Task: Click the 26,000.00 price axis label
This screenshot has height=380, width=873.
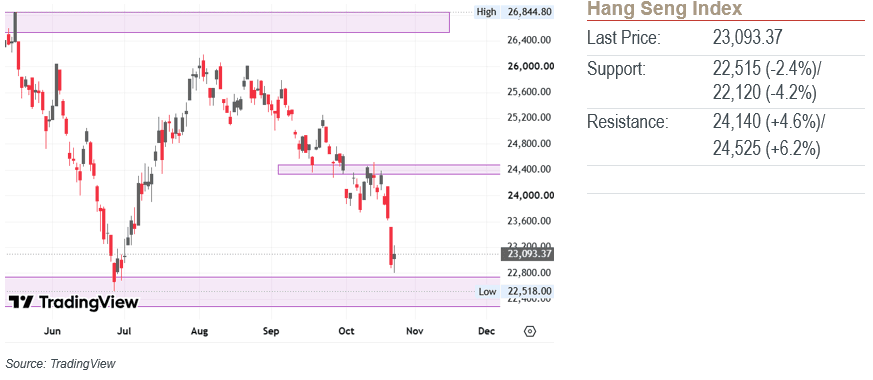Action: [531, 66]
